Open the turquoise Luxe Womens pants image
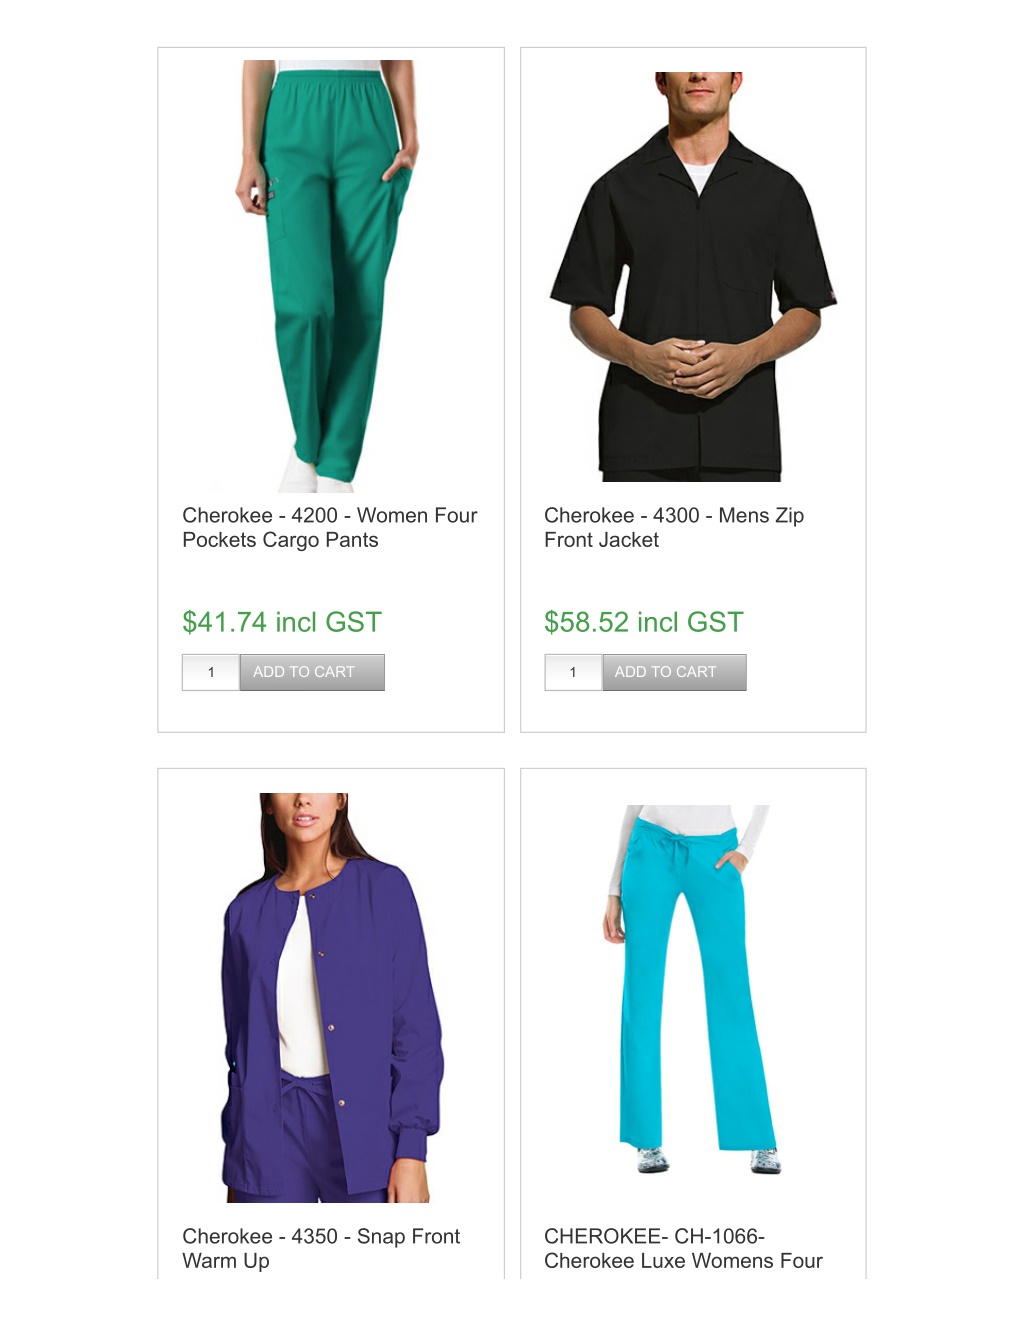 [693, 989]
